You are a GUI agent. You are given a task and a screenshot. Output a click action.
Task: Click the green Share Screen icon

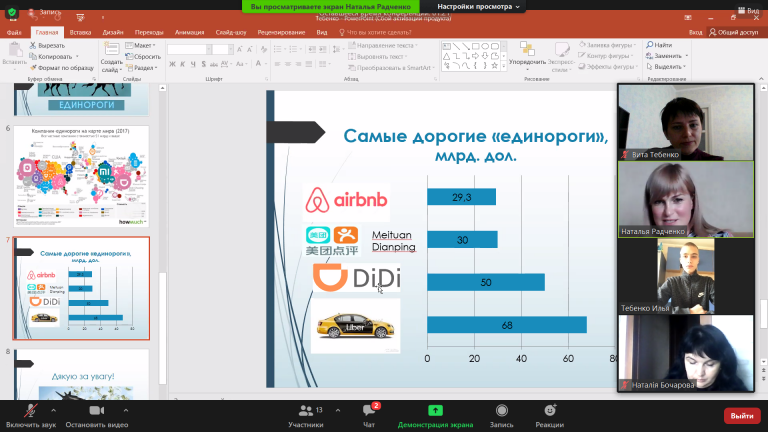pyautogui.click(x=435, y=410)
